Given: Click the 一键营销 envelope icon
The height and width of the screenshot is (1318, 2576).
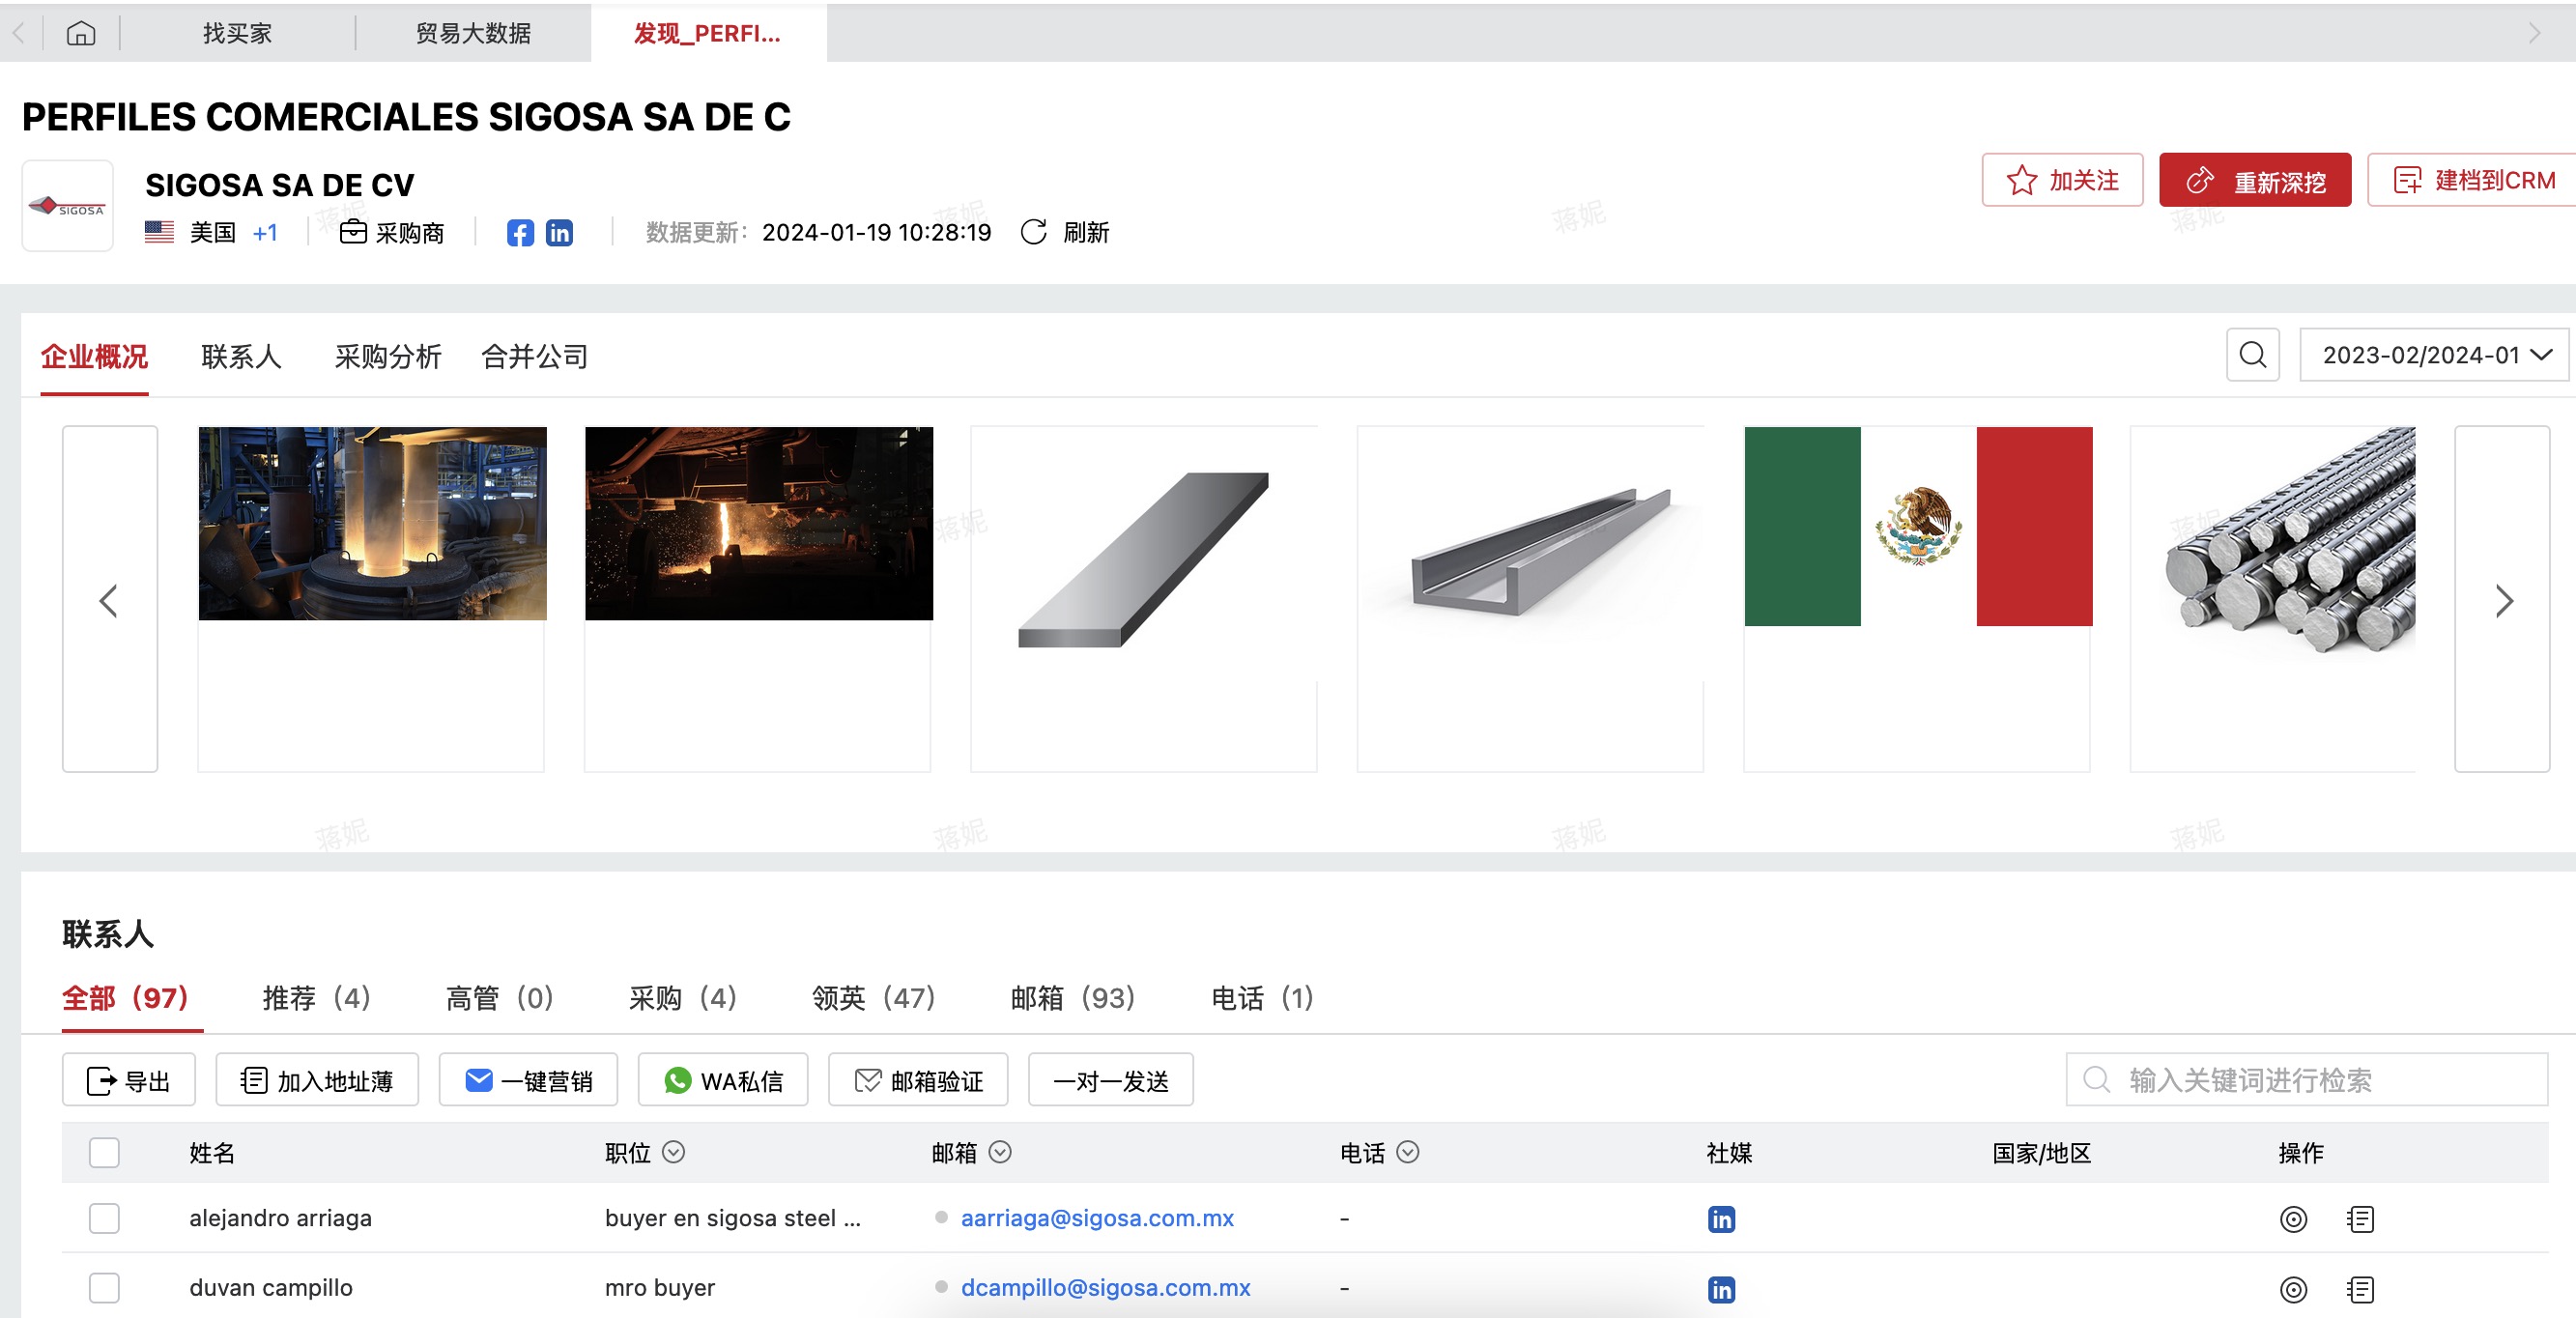Looking at the screenshot, I should 478,1080.
